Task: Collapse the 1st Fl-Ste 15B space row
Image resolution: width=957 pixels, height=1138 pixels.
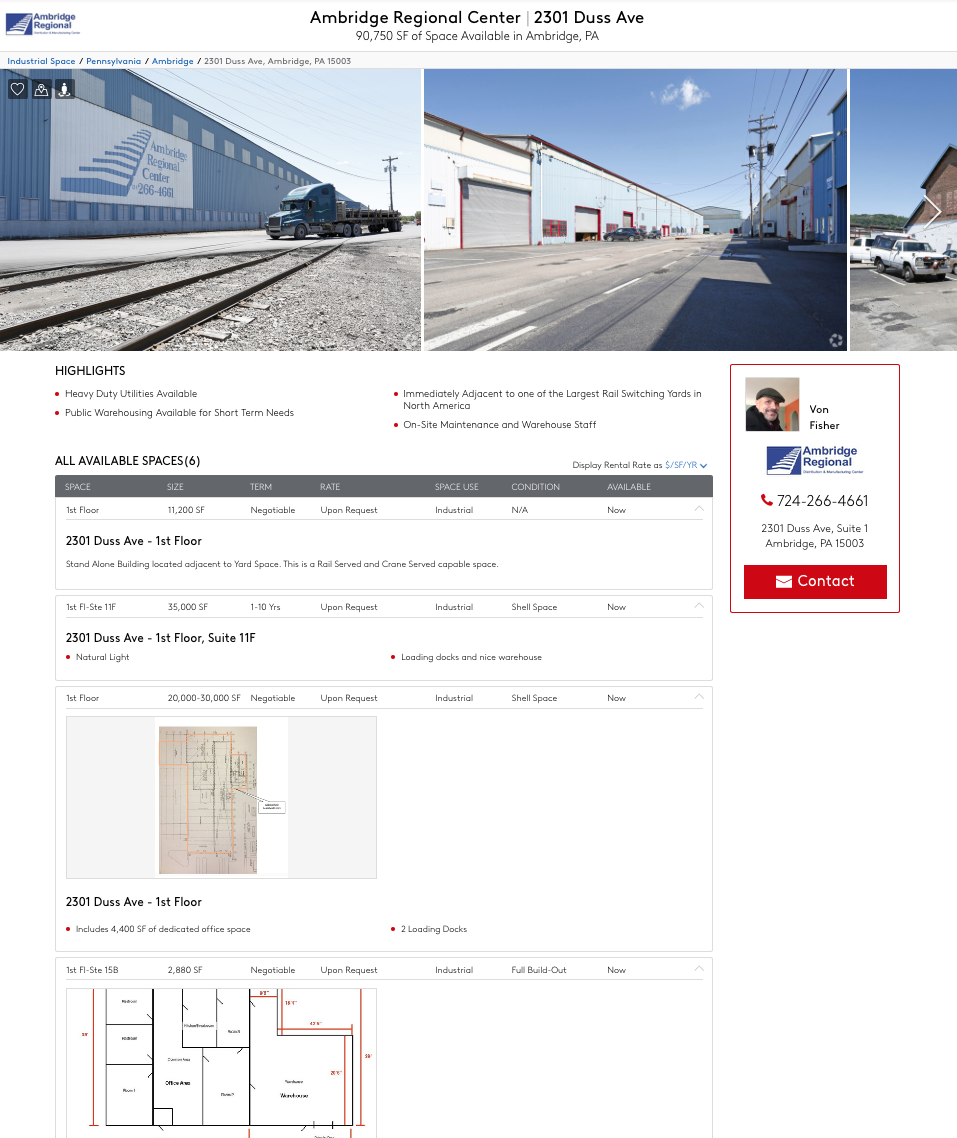Action: tap(699, 969)
